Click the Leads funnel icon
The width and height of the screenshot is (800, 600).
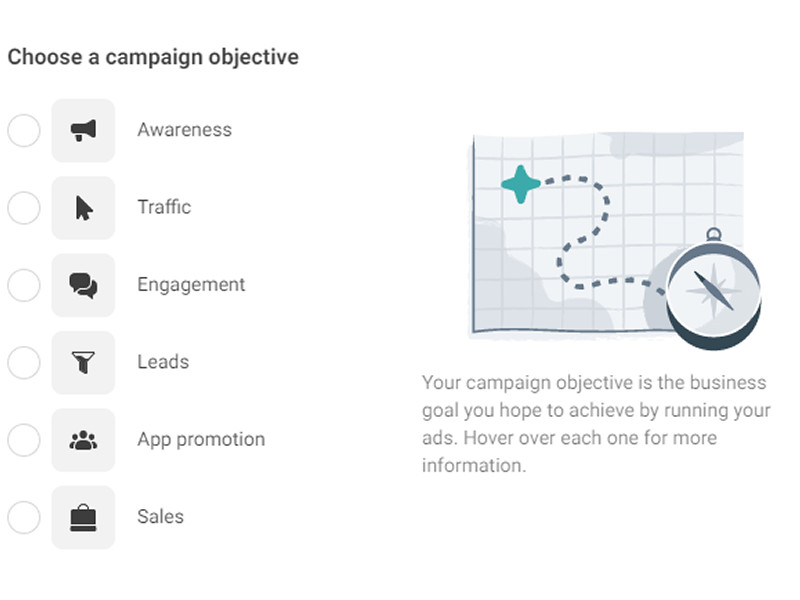click(83, 363)
